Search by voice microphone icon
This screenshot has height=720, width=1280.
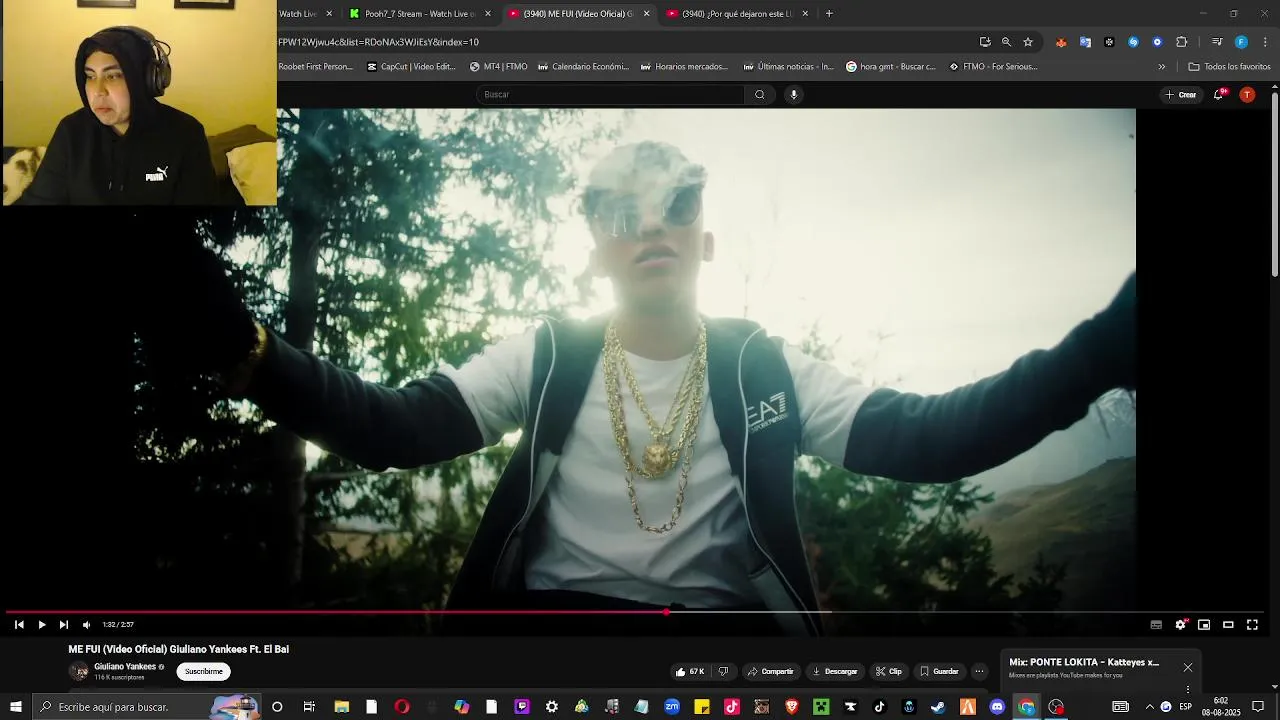click(x=794, y=95)
